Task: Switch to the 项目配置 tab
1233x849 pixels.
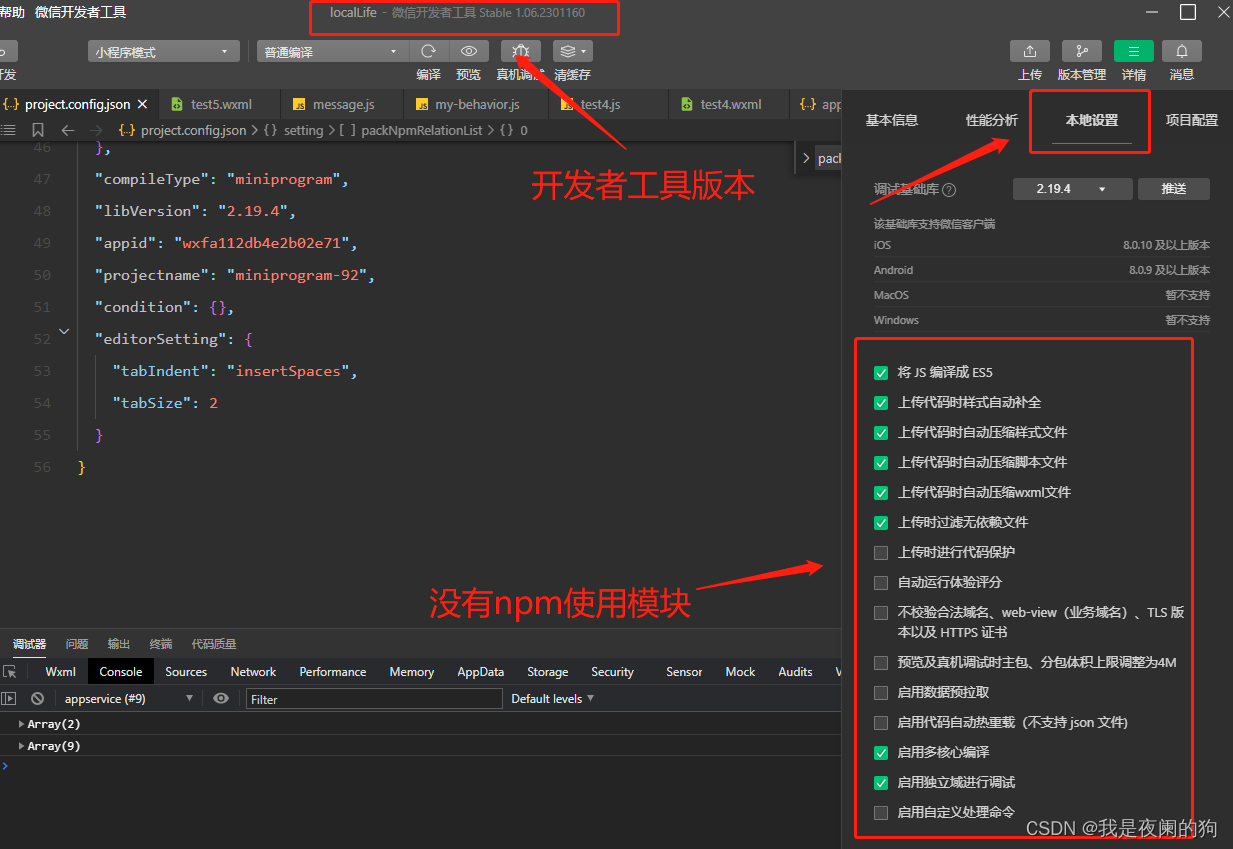Action: [1191, 120]
